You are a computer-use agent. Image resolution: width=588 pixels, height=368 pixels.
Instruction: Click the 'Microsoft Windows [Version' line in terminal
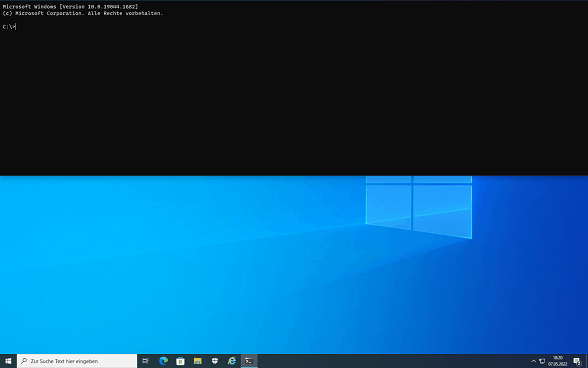pyautogui.click(x=70, y=7)
